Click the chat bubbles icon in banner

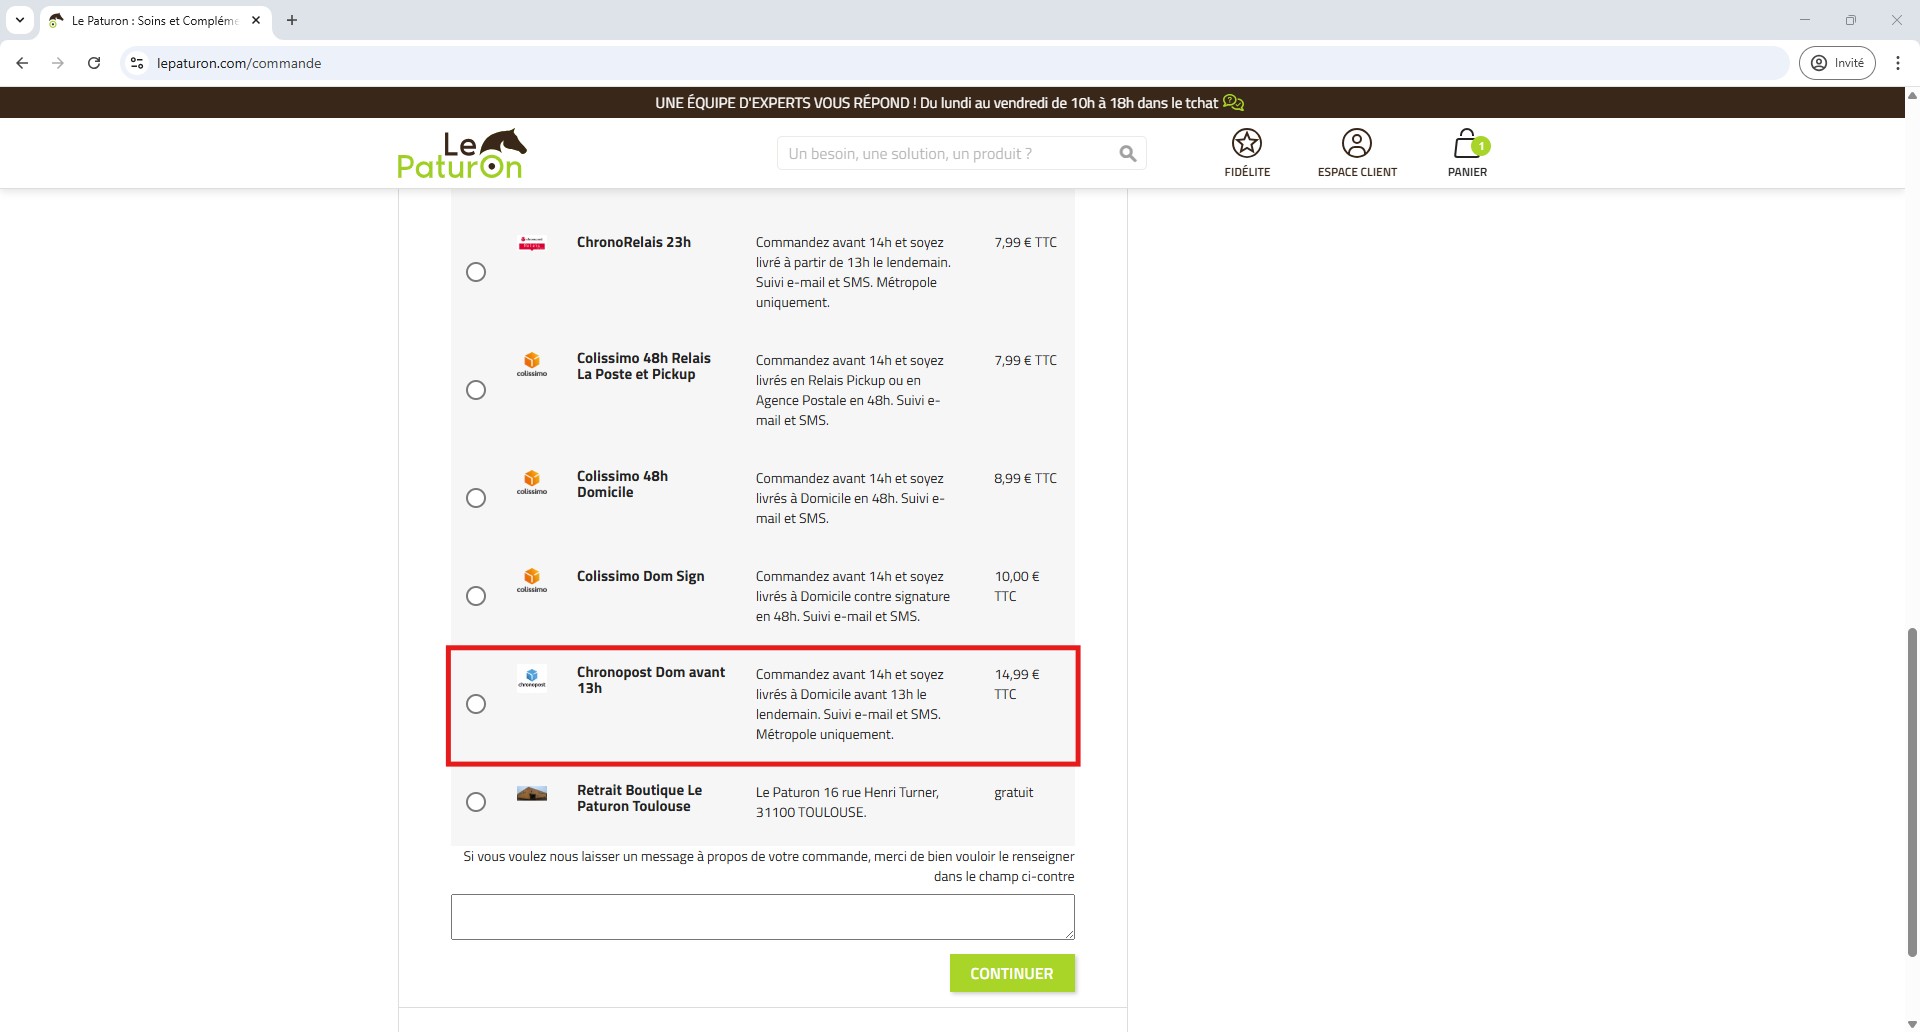(x=1234, y=103)
